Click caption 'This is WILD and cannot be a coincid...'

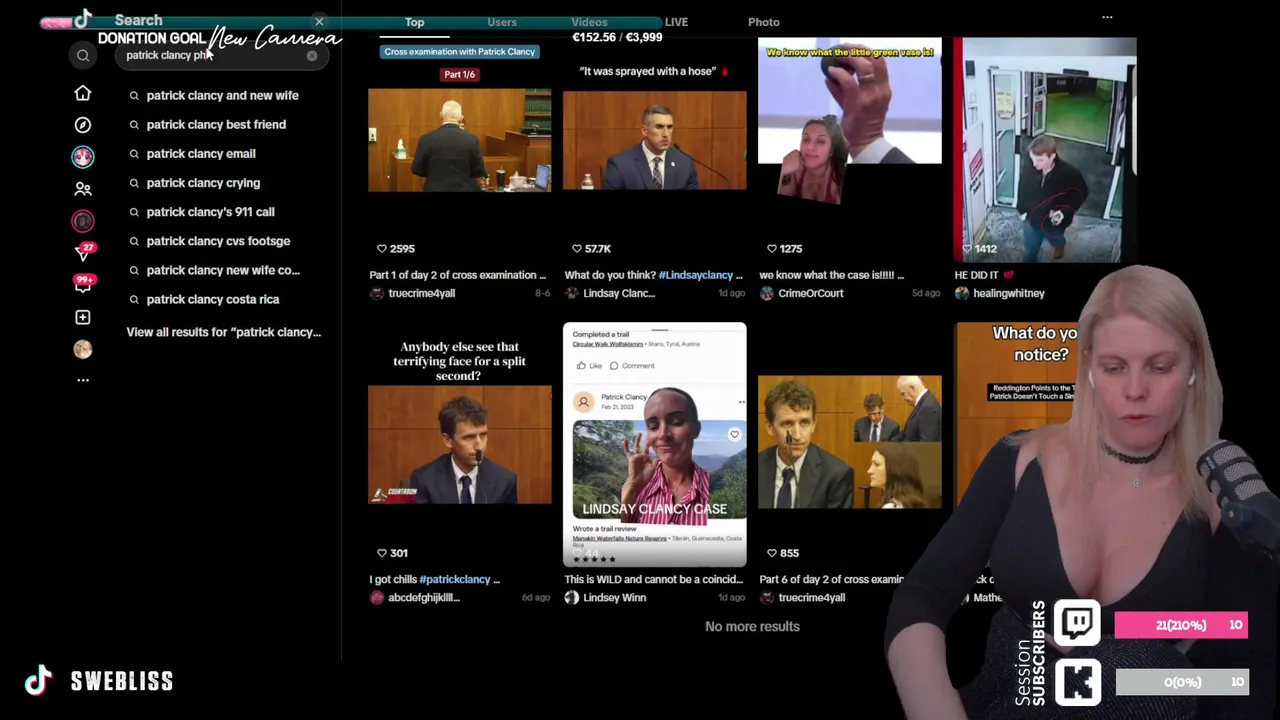[x=654, y=579]
